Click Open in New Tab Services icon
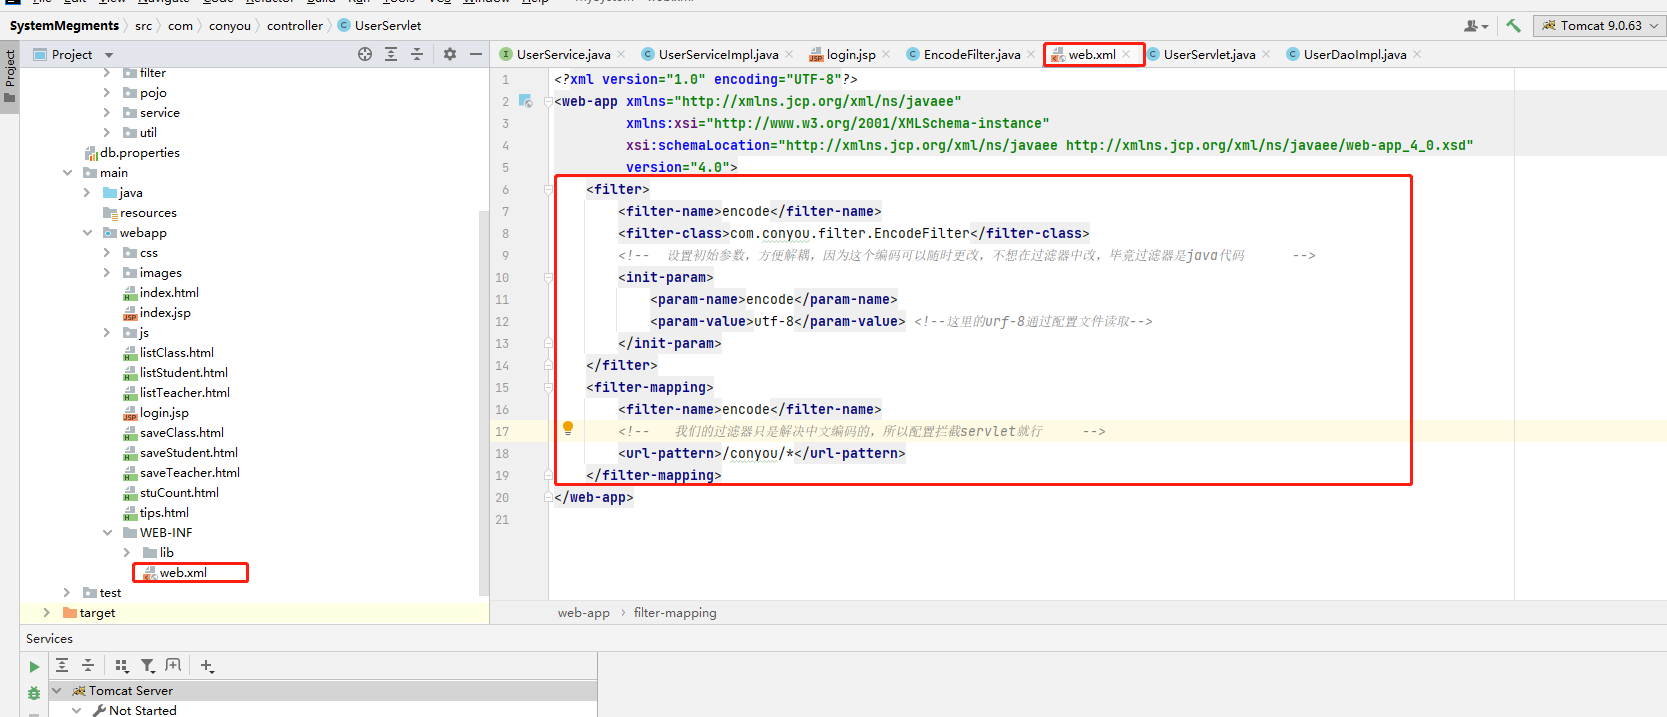This screenshot has width=1667, height=717. 173,666
